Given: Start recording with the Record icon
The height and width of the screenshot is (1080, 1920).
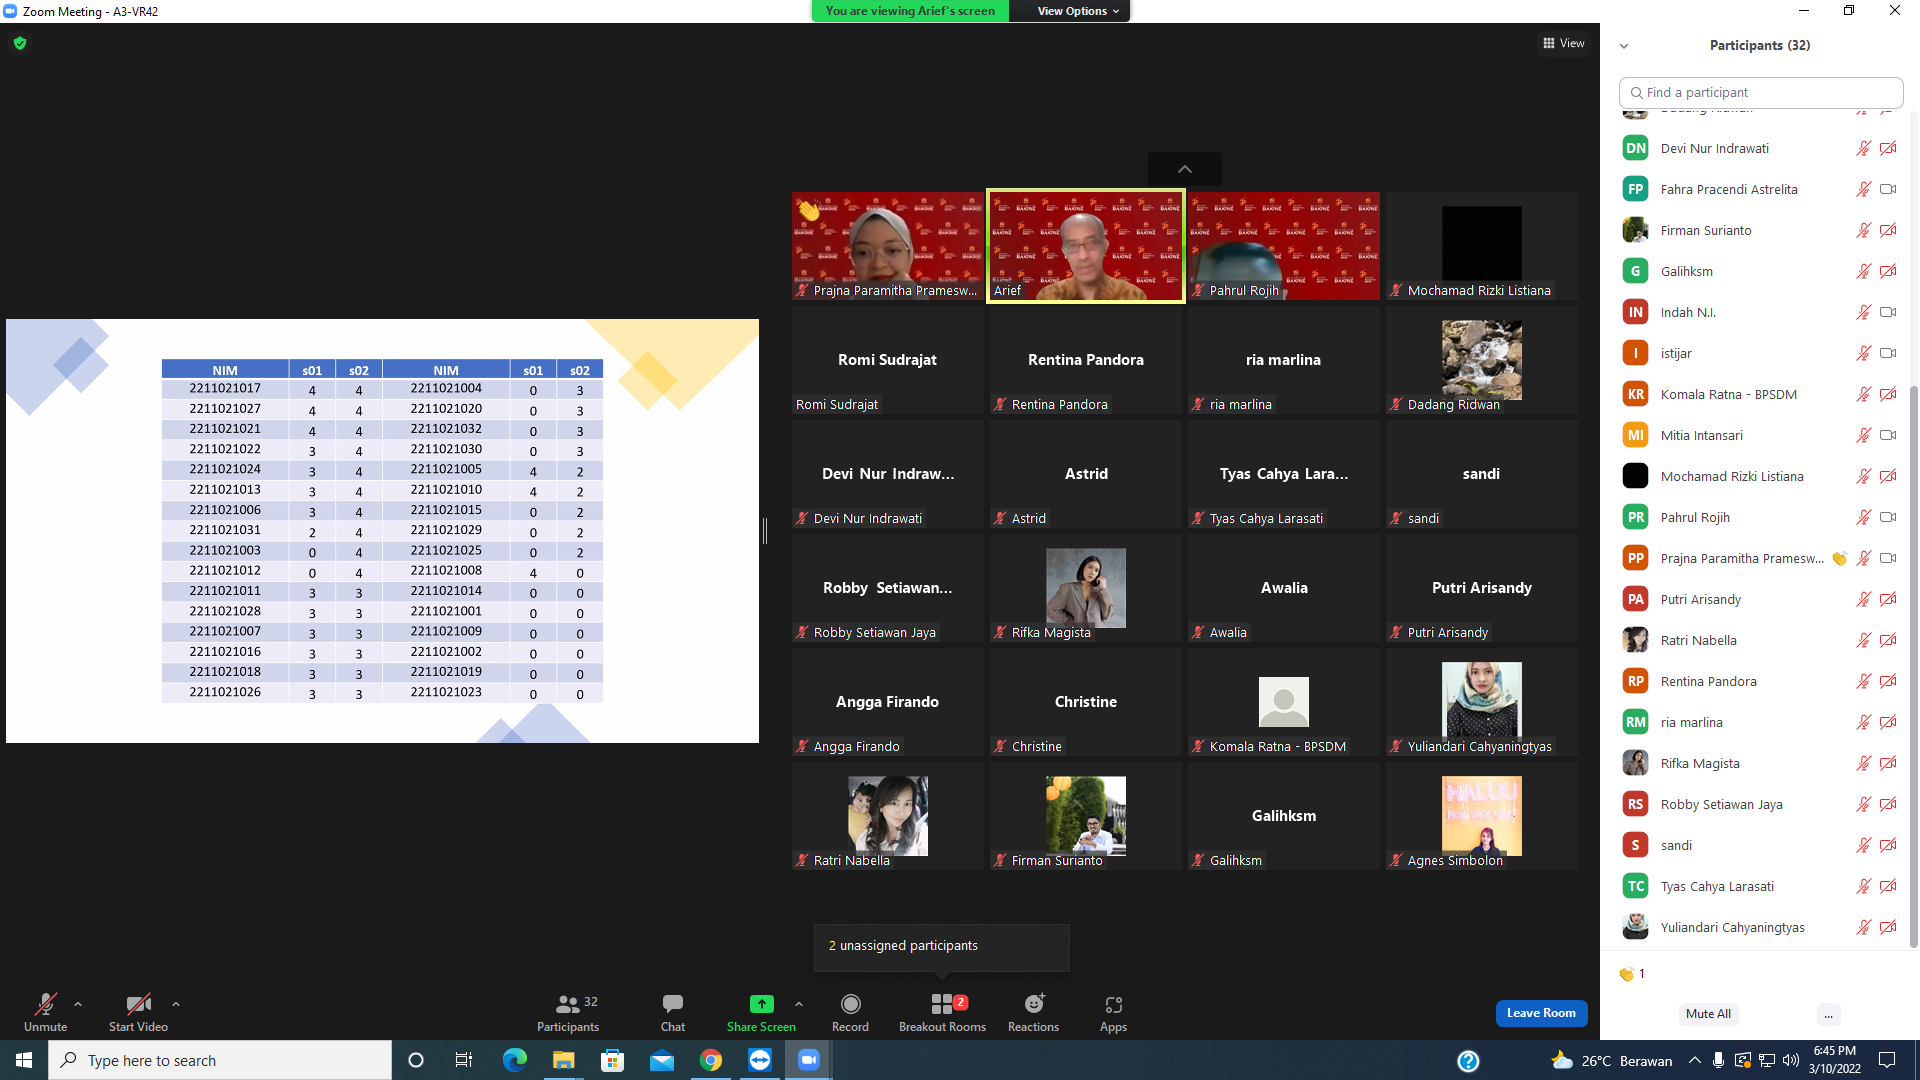Looking at the screenshot, I should [851, 1004].
